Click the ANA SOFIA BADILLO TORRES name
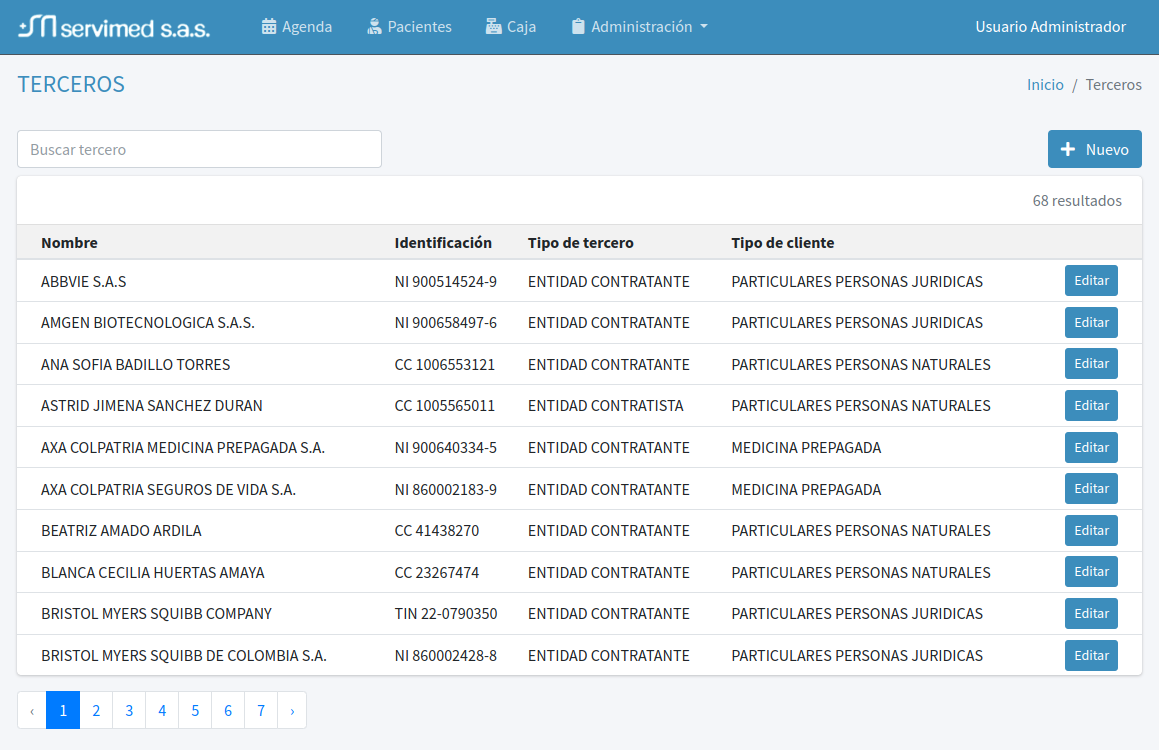Screen dimensions: 1159x750 (x=135, y=365)
